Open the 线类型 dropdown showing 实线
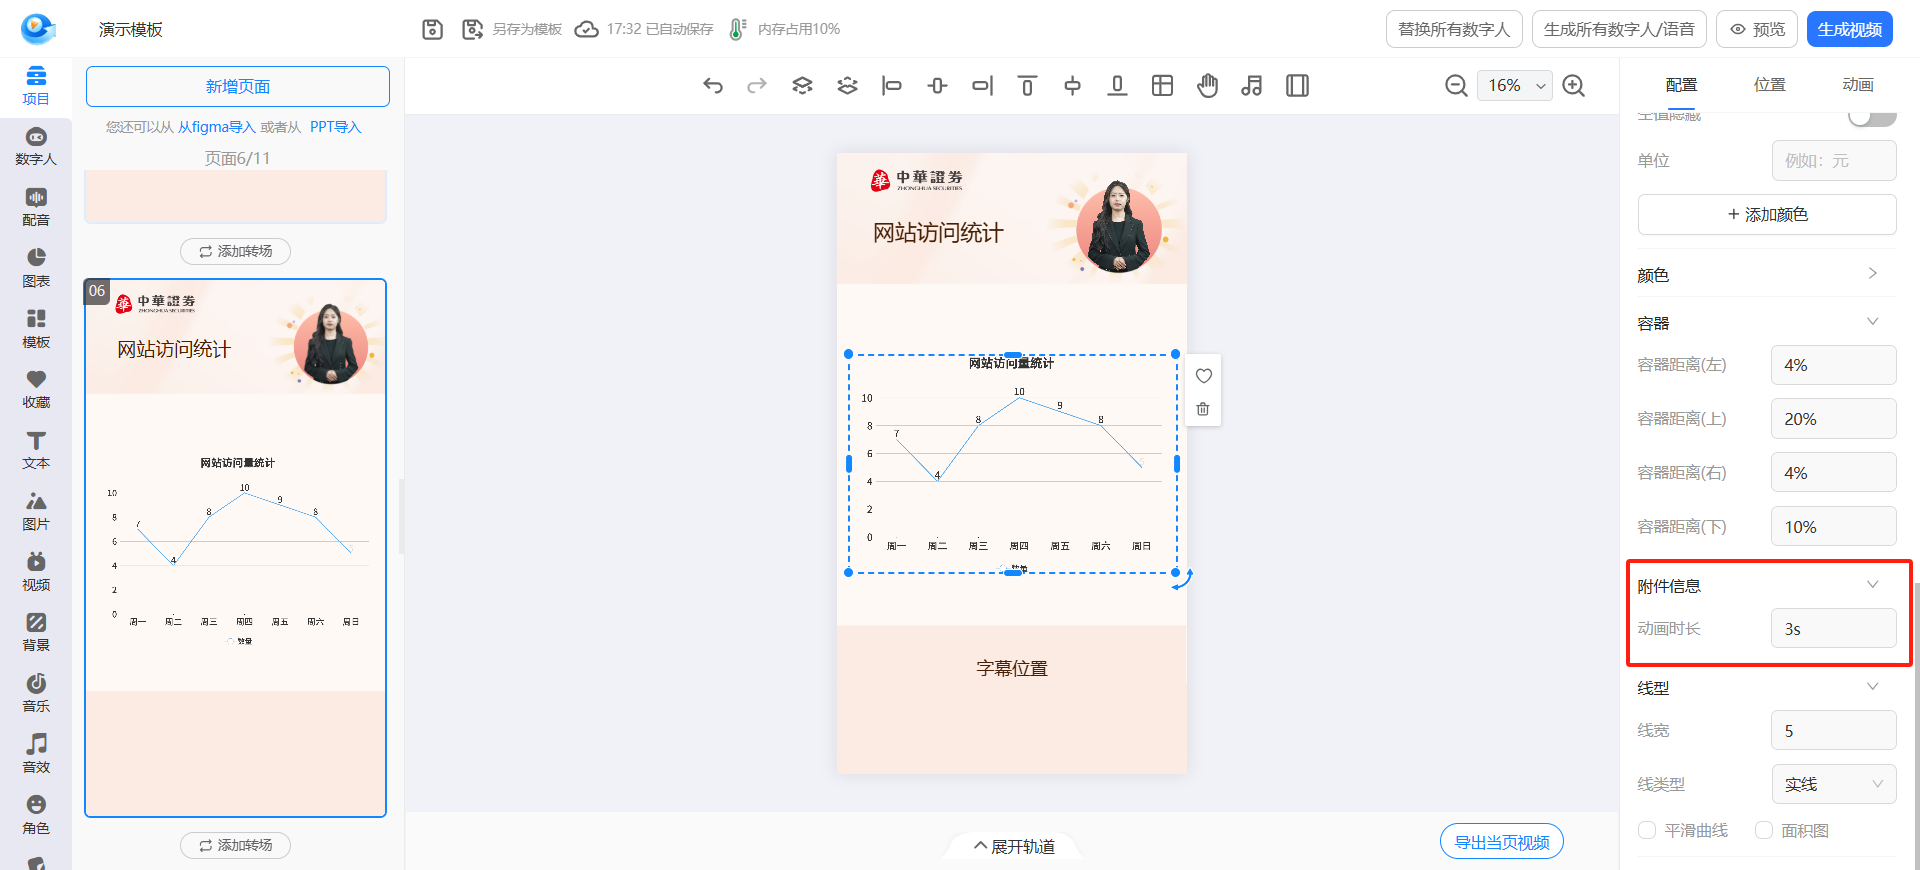The image size is (1920, 870). (1833, 784)
